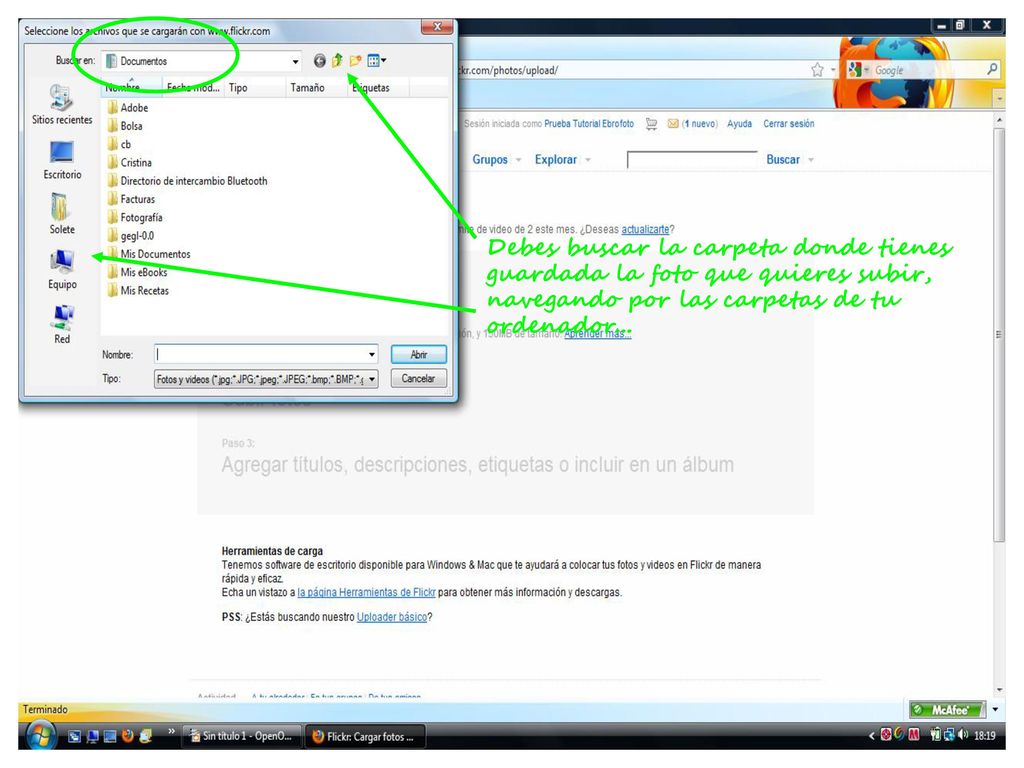Select the Facturas folder

tap(131, 199)
